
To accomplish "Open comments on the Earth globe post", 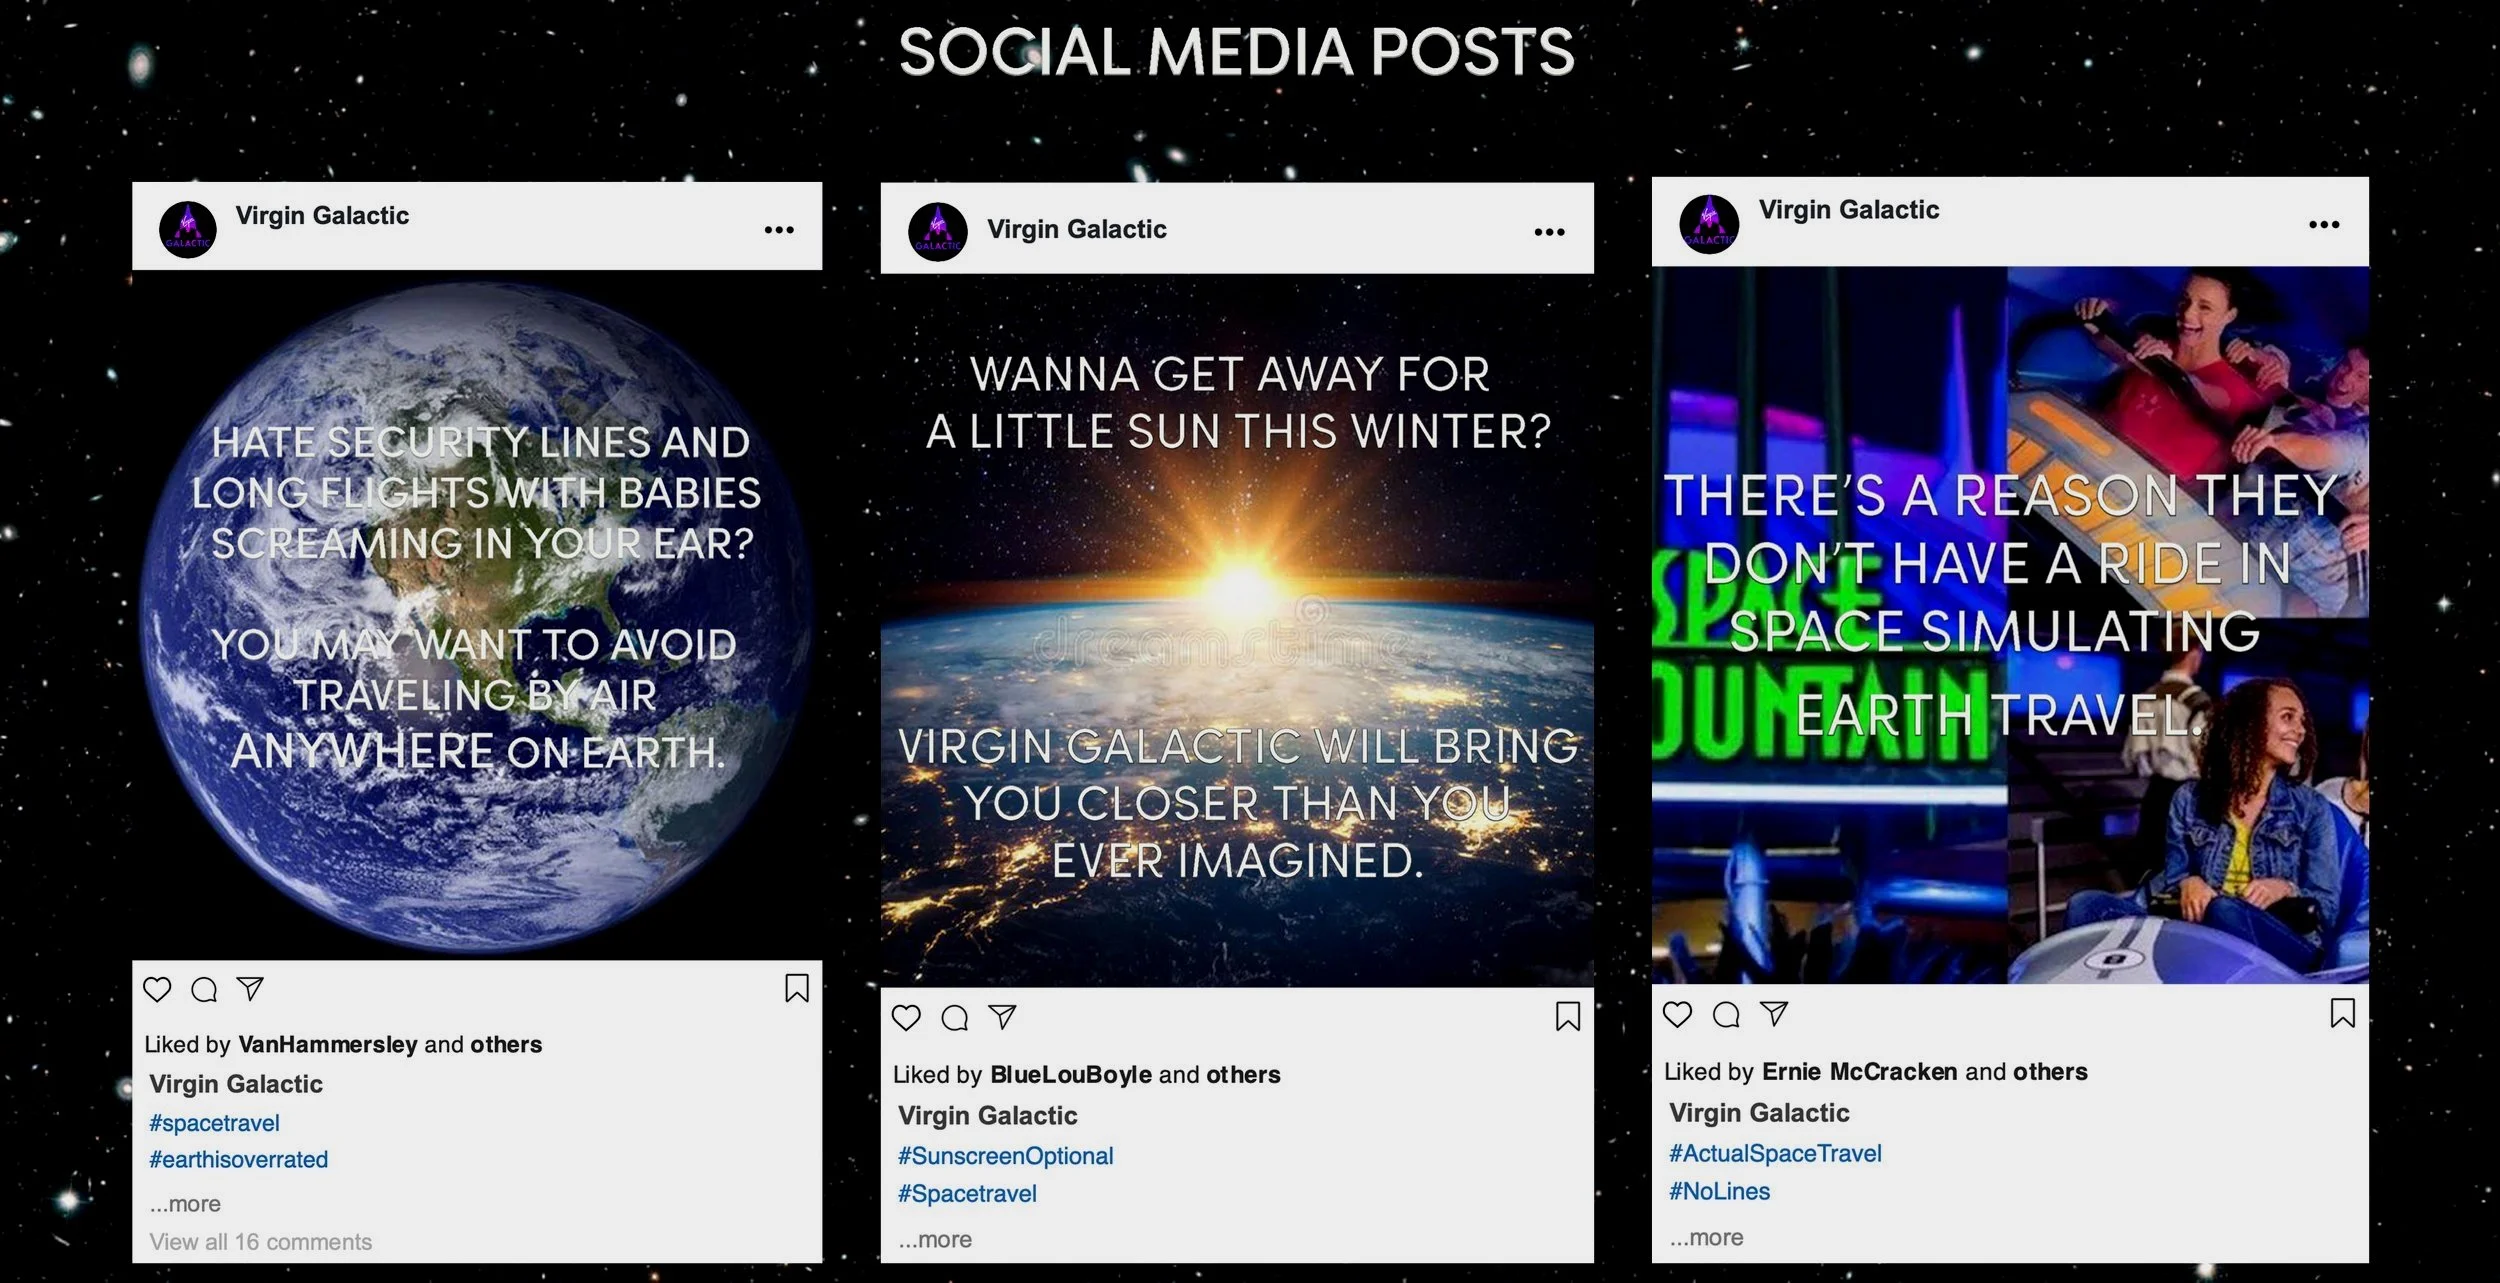I will pyautogui.click(x=204, y=989).
